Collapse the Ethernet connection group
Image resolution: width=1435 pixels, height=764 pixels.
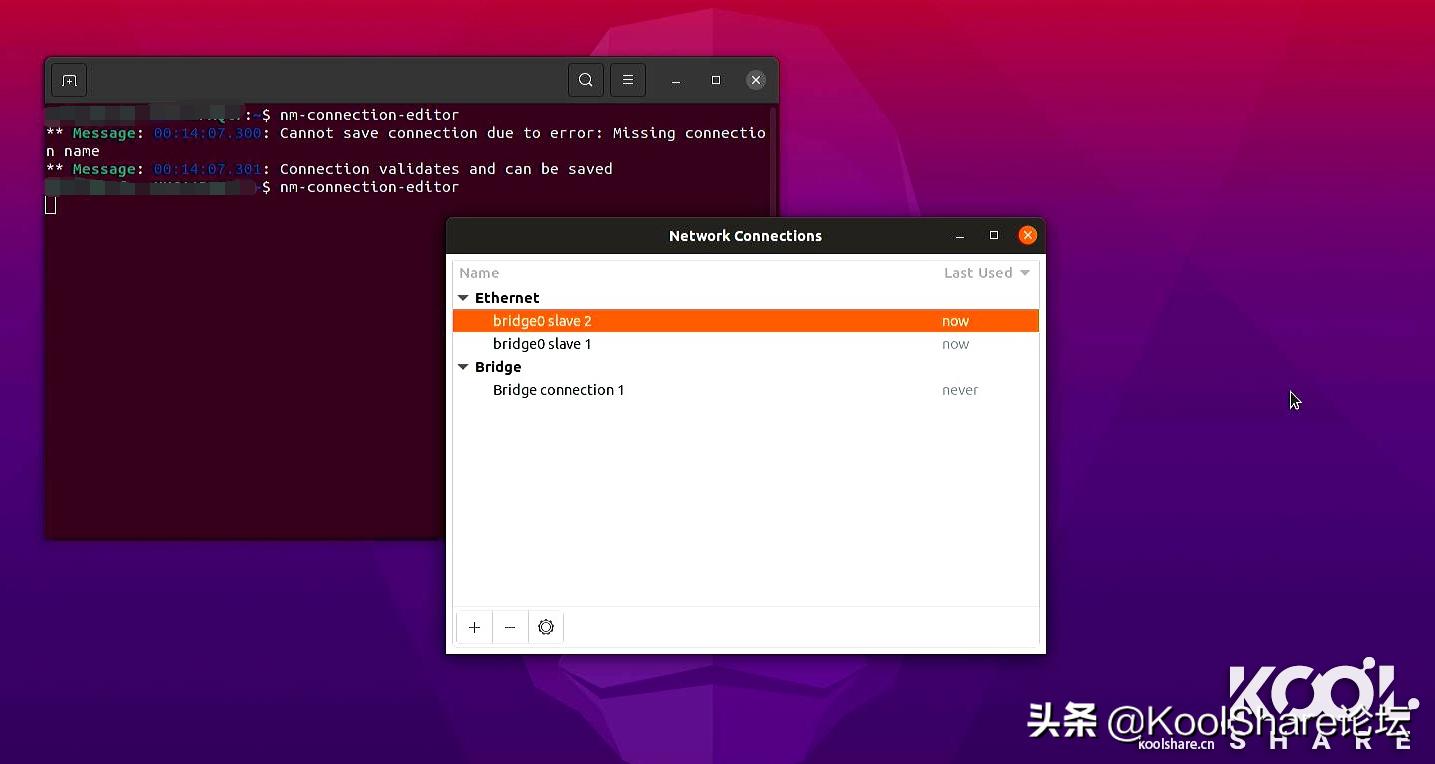tap(463, 297)
